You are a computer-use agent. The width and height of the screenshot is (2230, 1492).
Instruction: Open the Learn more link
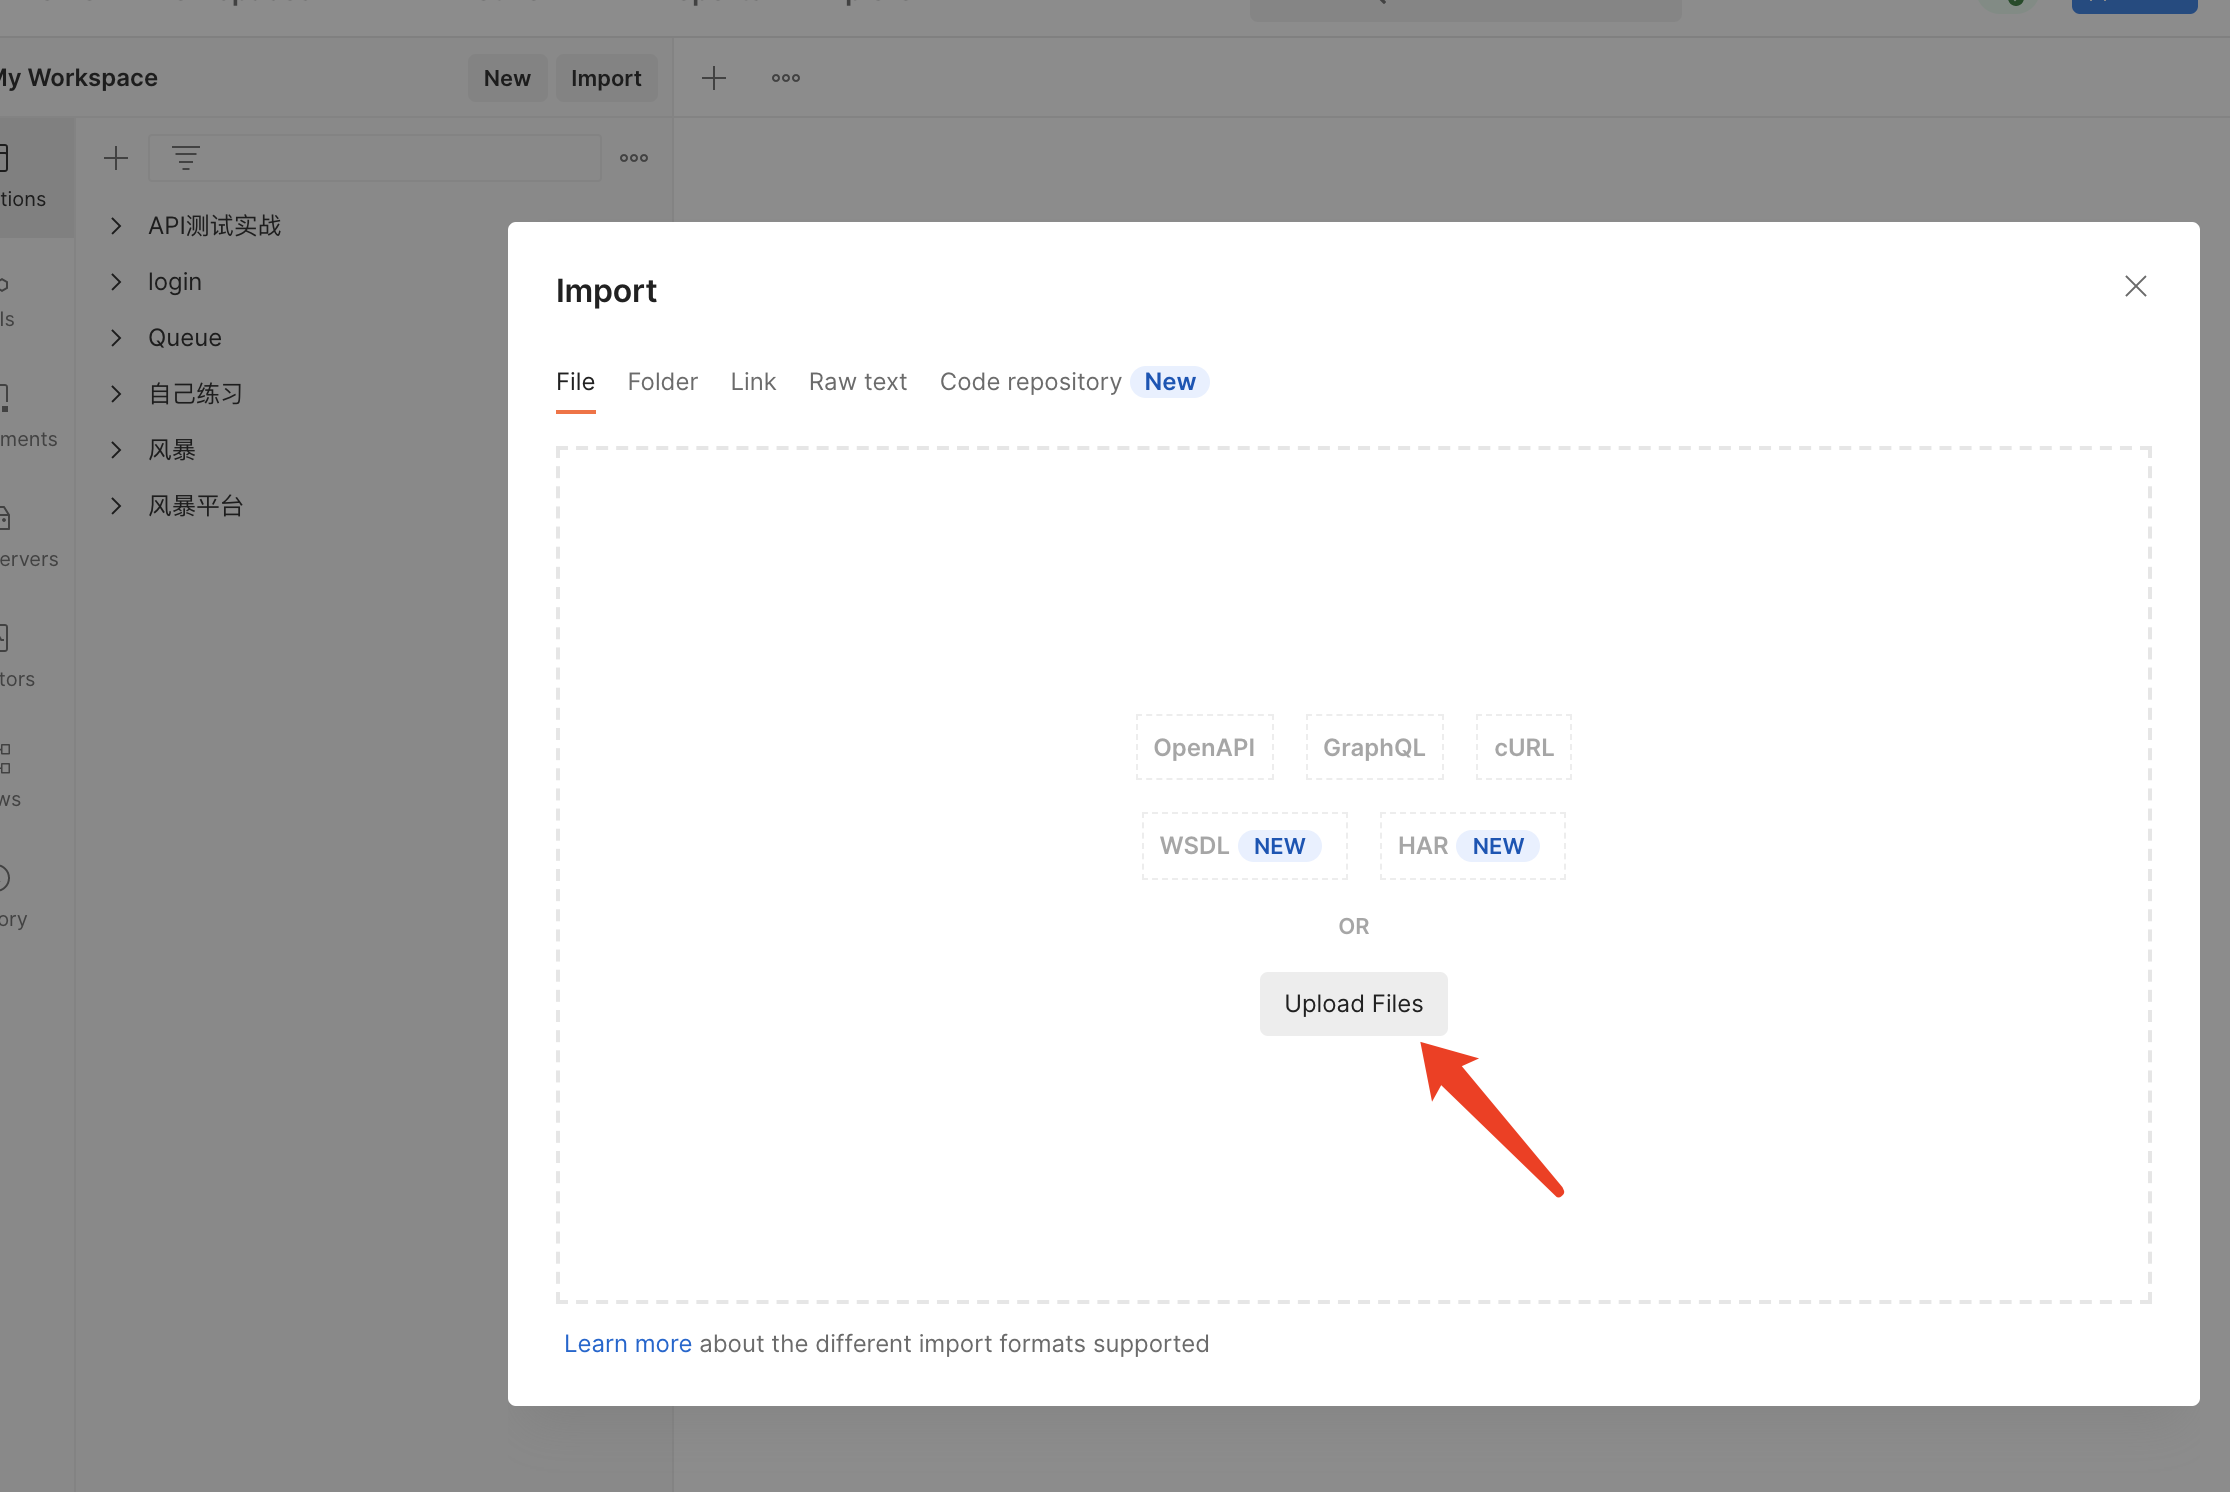627,1344
